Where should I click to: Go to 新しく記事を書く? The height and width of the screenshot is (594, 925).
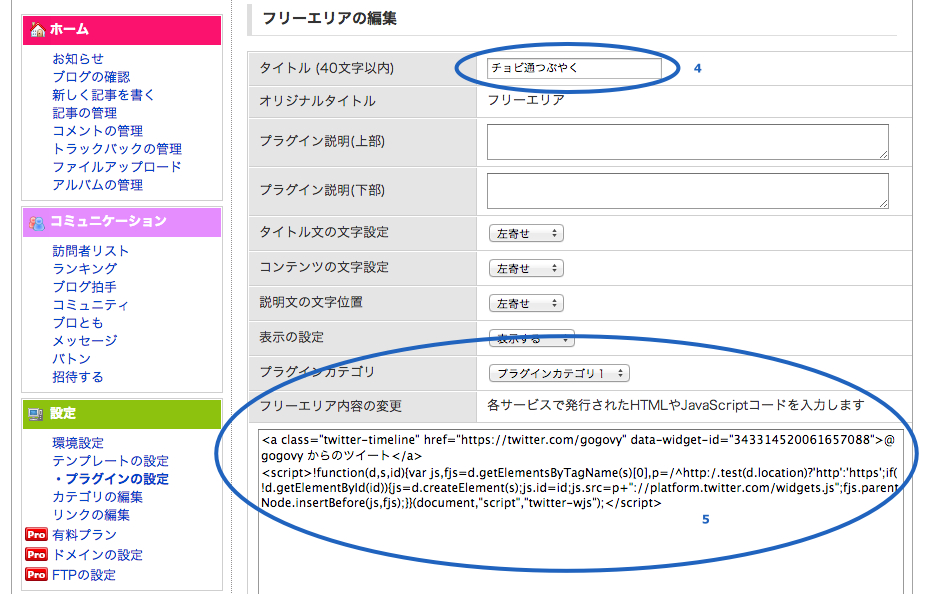tap(103, 95)
